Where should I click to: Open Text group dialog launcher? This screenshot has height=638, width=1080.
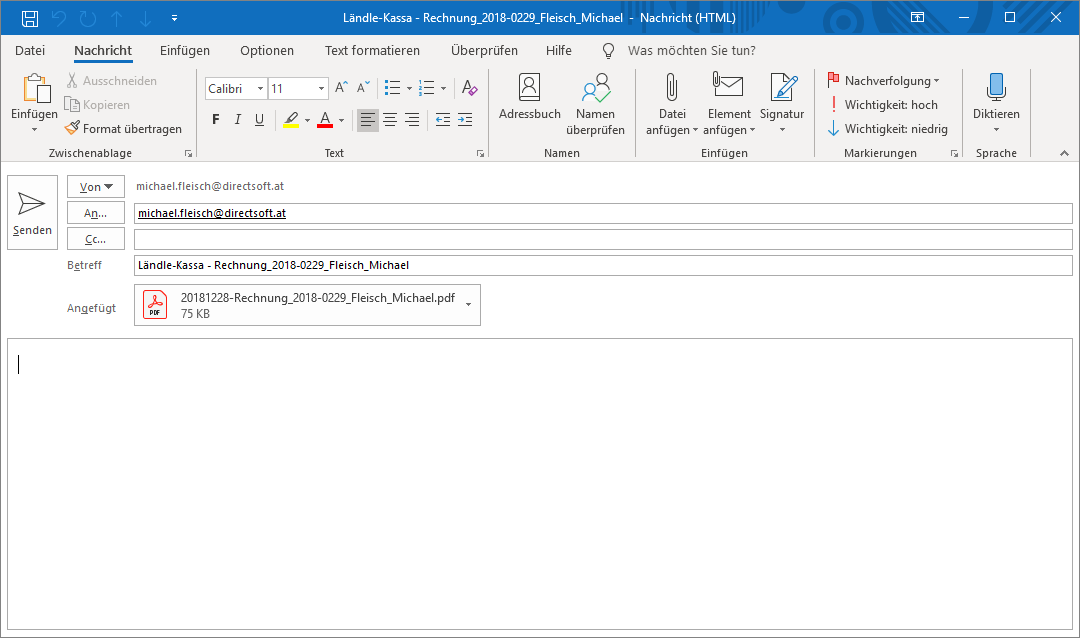(x=480, y=154)
